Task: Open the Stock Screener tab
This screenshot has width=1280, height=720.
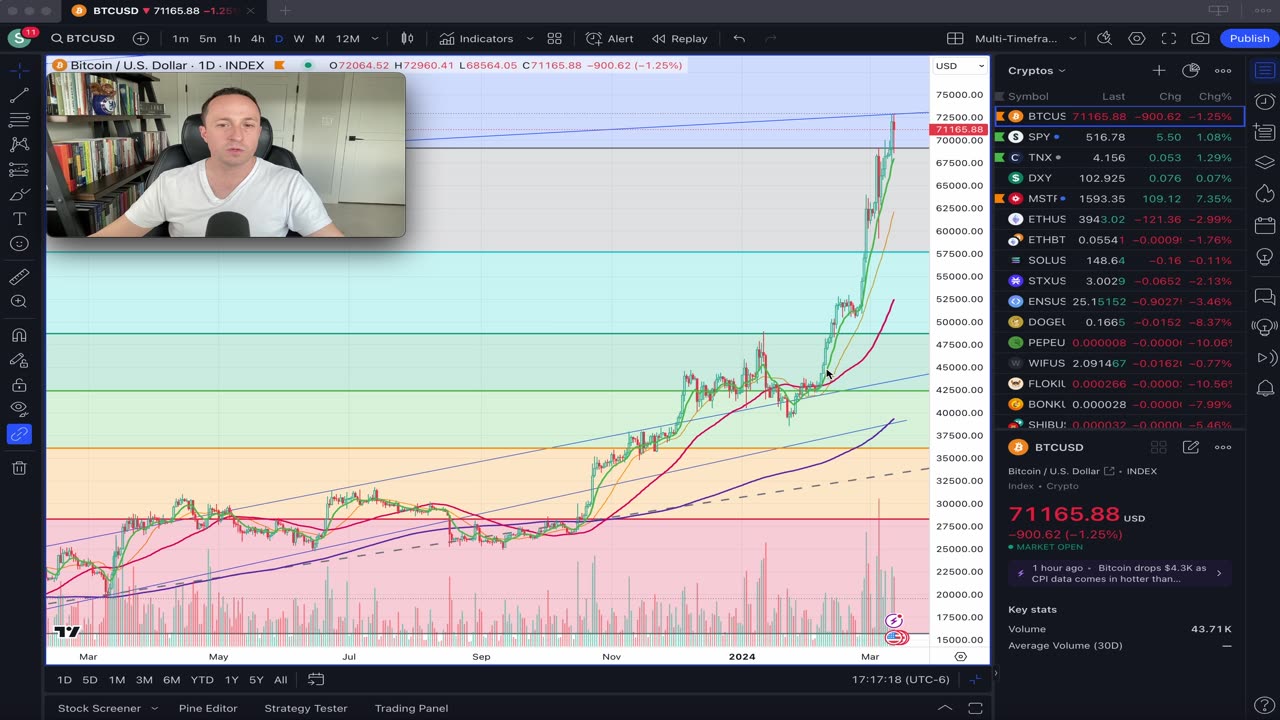Action: (x=99, y=708)
